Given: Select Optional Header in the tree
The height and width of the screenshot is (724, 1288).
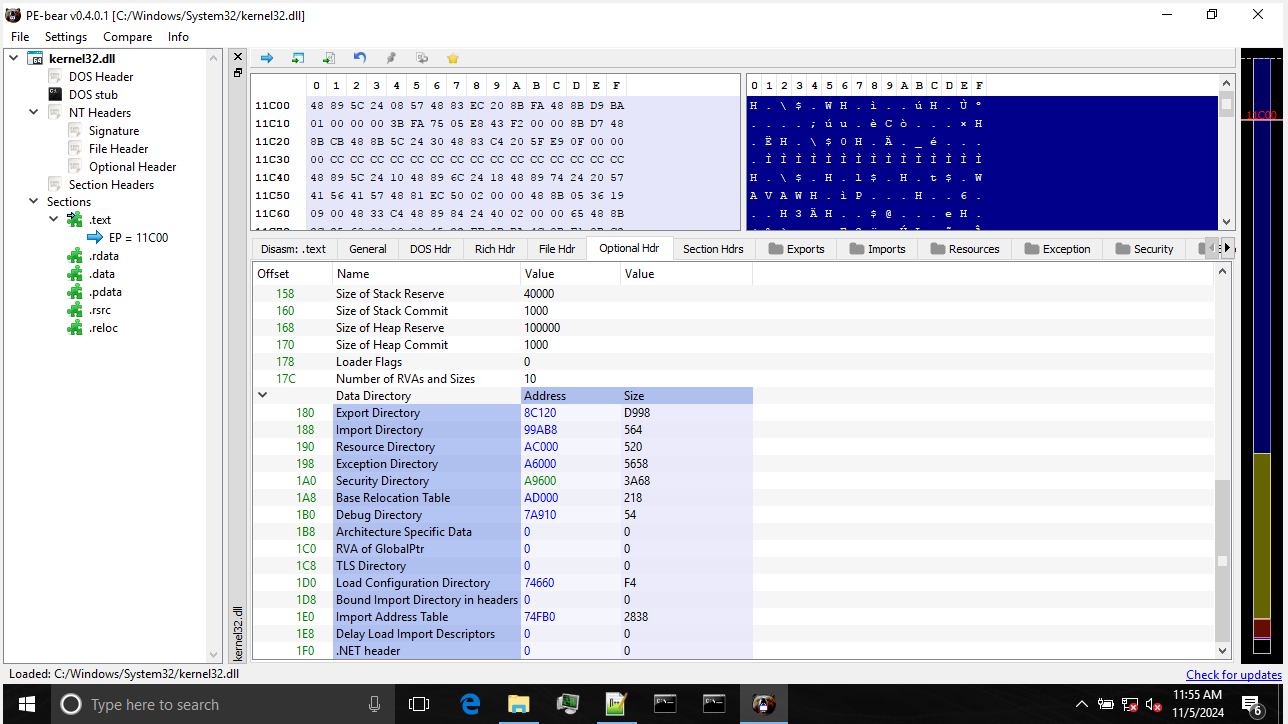Looking at the screenshot, I should pos(132,167).
